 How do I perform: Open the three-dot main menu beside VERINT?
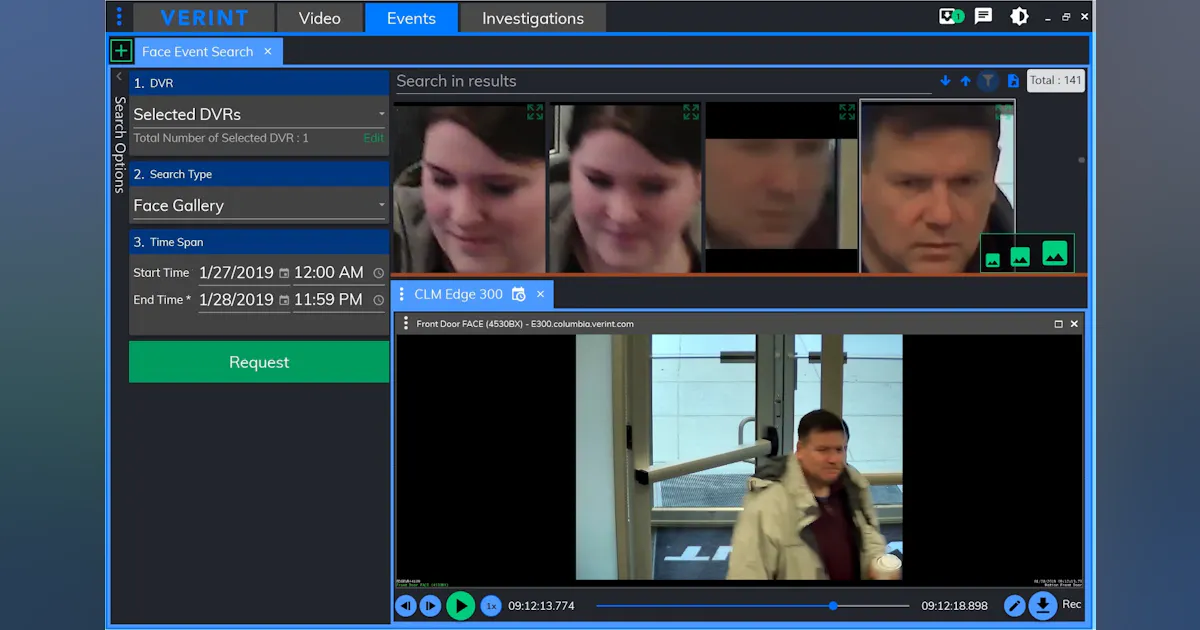tap(119, 17)
